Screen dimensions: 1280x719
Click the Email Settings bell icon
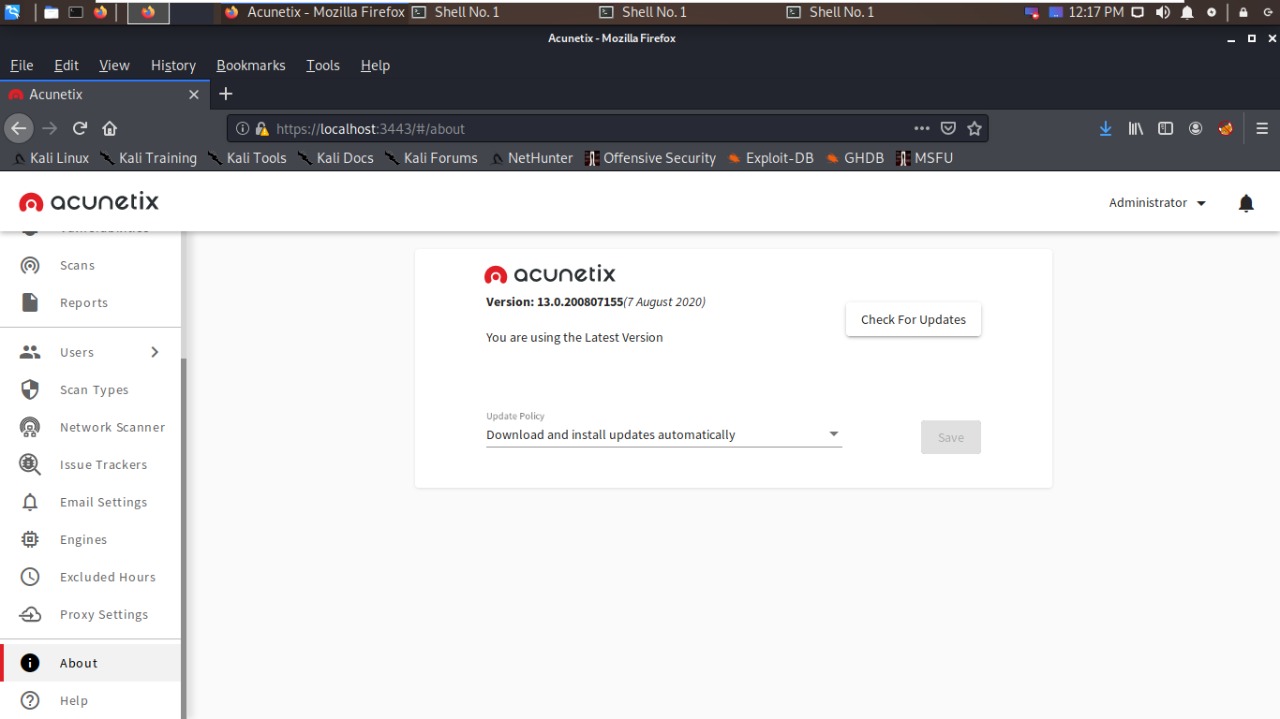pyautogui.click(x=30, y=502)
